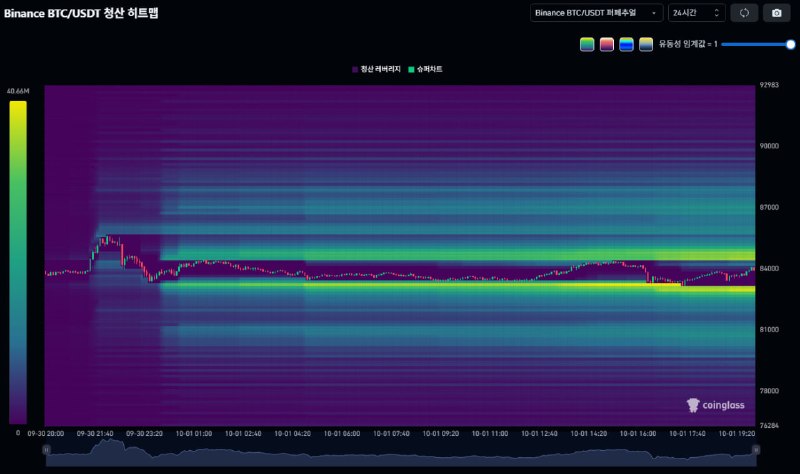This screenshot has height=474, width=800.
Task: Select the yellow-gray color theme swatch
Action: click(x=646, y=44)
